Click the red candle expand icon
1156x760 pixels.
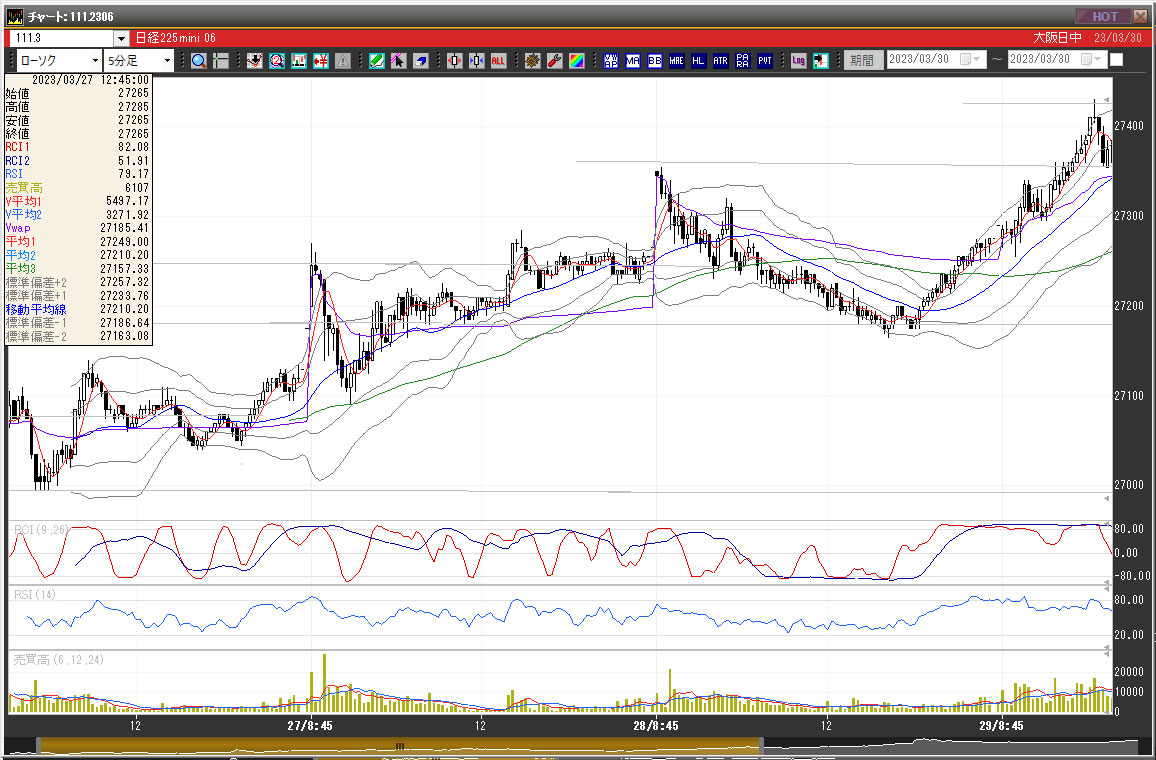click(455, 60)
